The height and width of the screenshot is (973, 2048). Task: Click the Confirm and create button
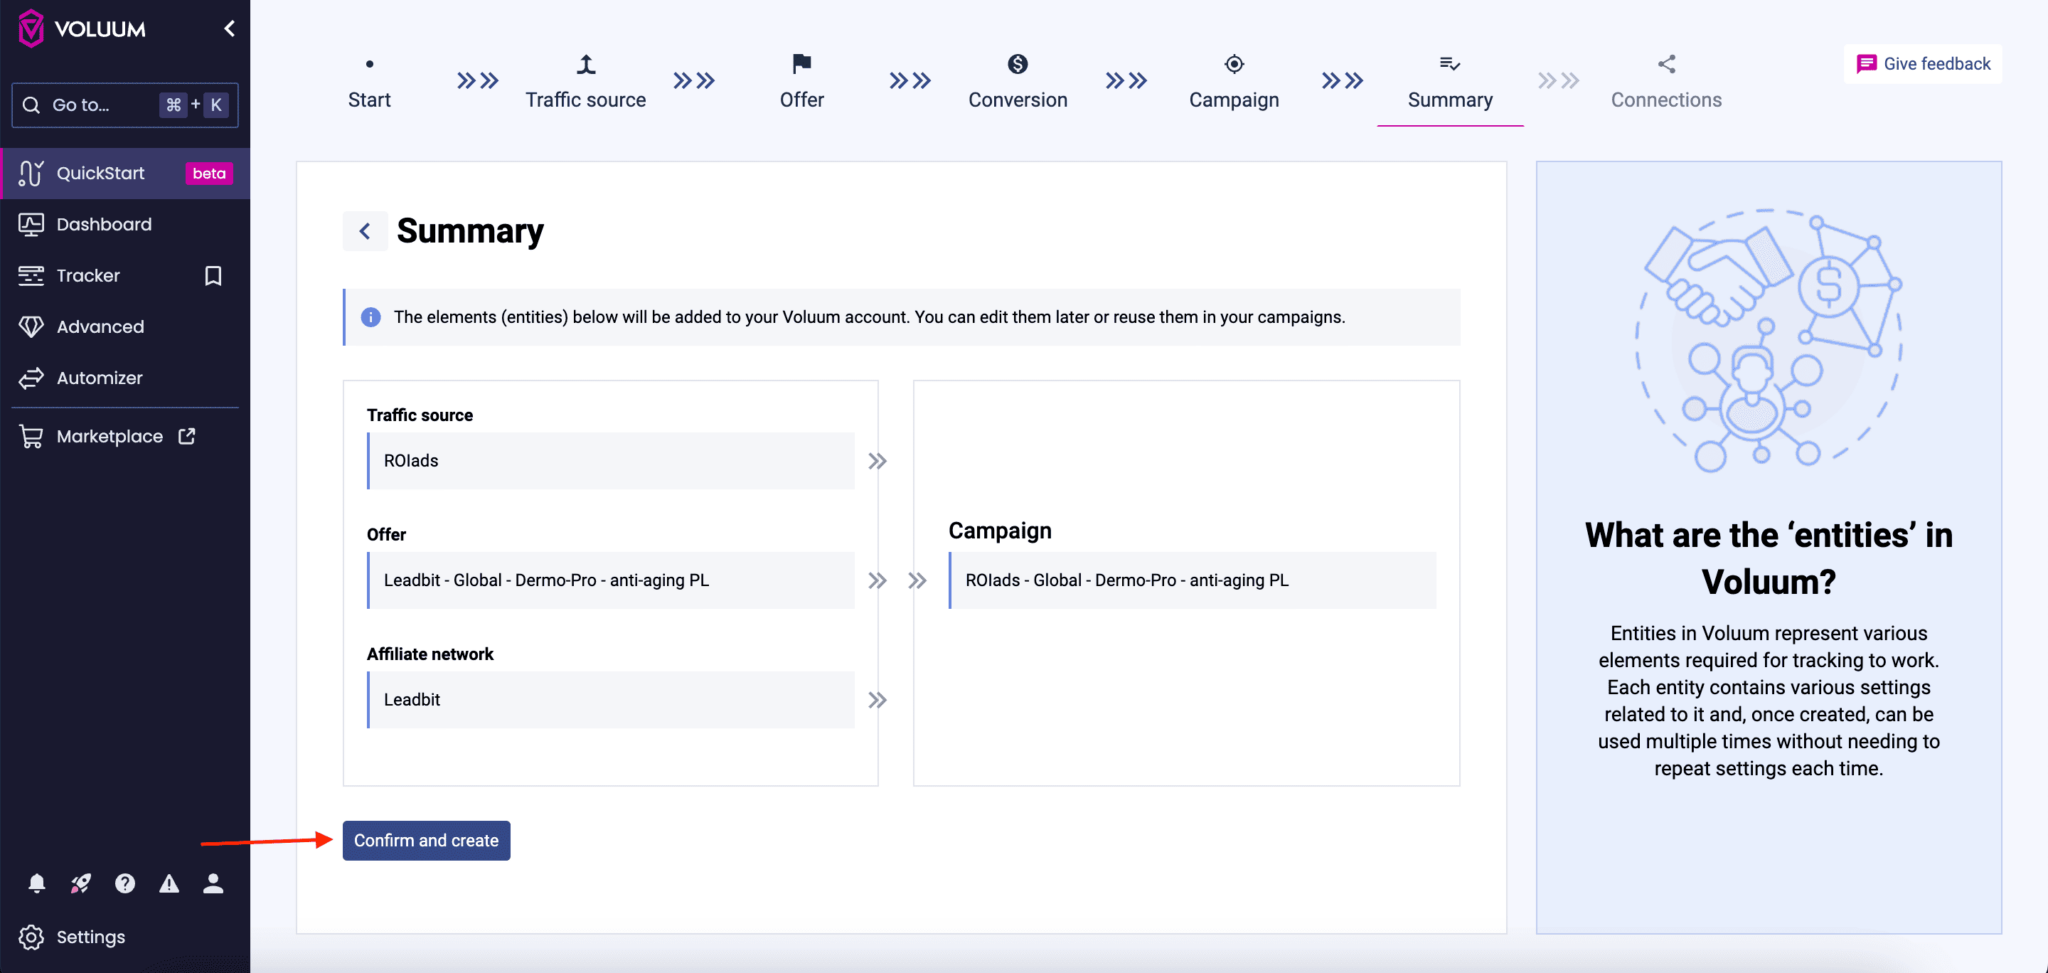coord(425,840)
